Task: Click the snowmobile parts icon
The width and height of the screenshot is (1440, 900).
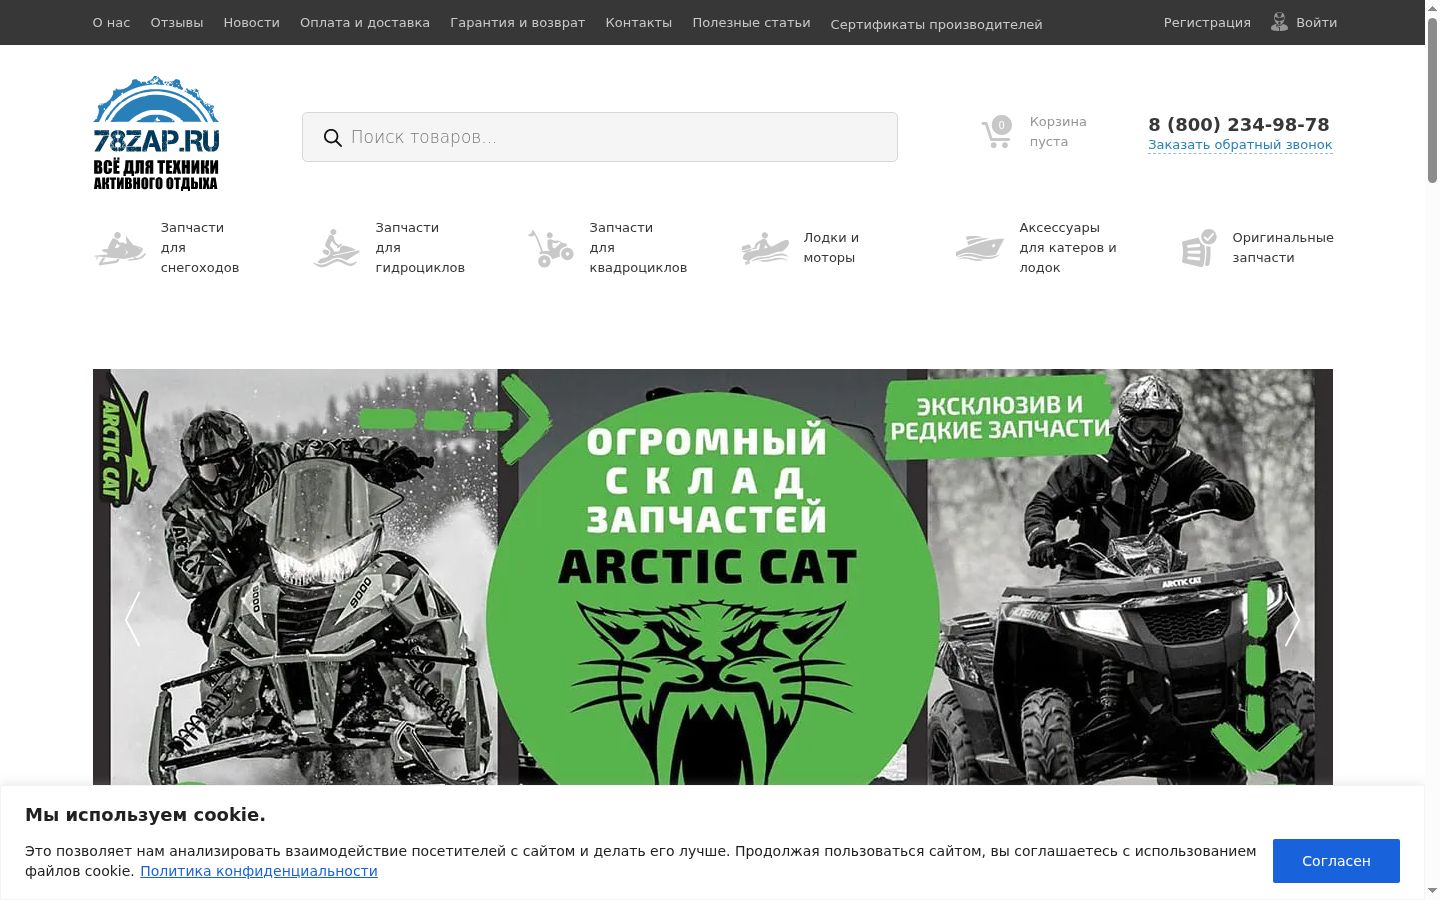Action: pos(120,248)
